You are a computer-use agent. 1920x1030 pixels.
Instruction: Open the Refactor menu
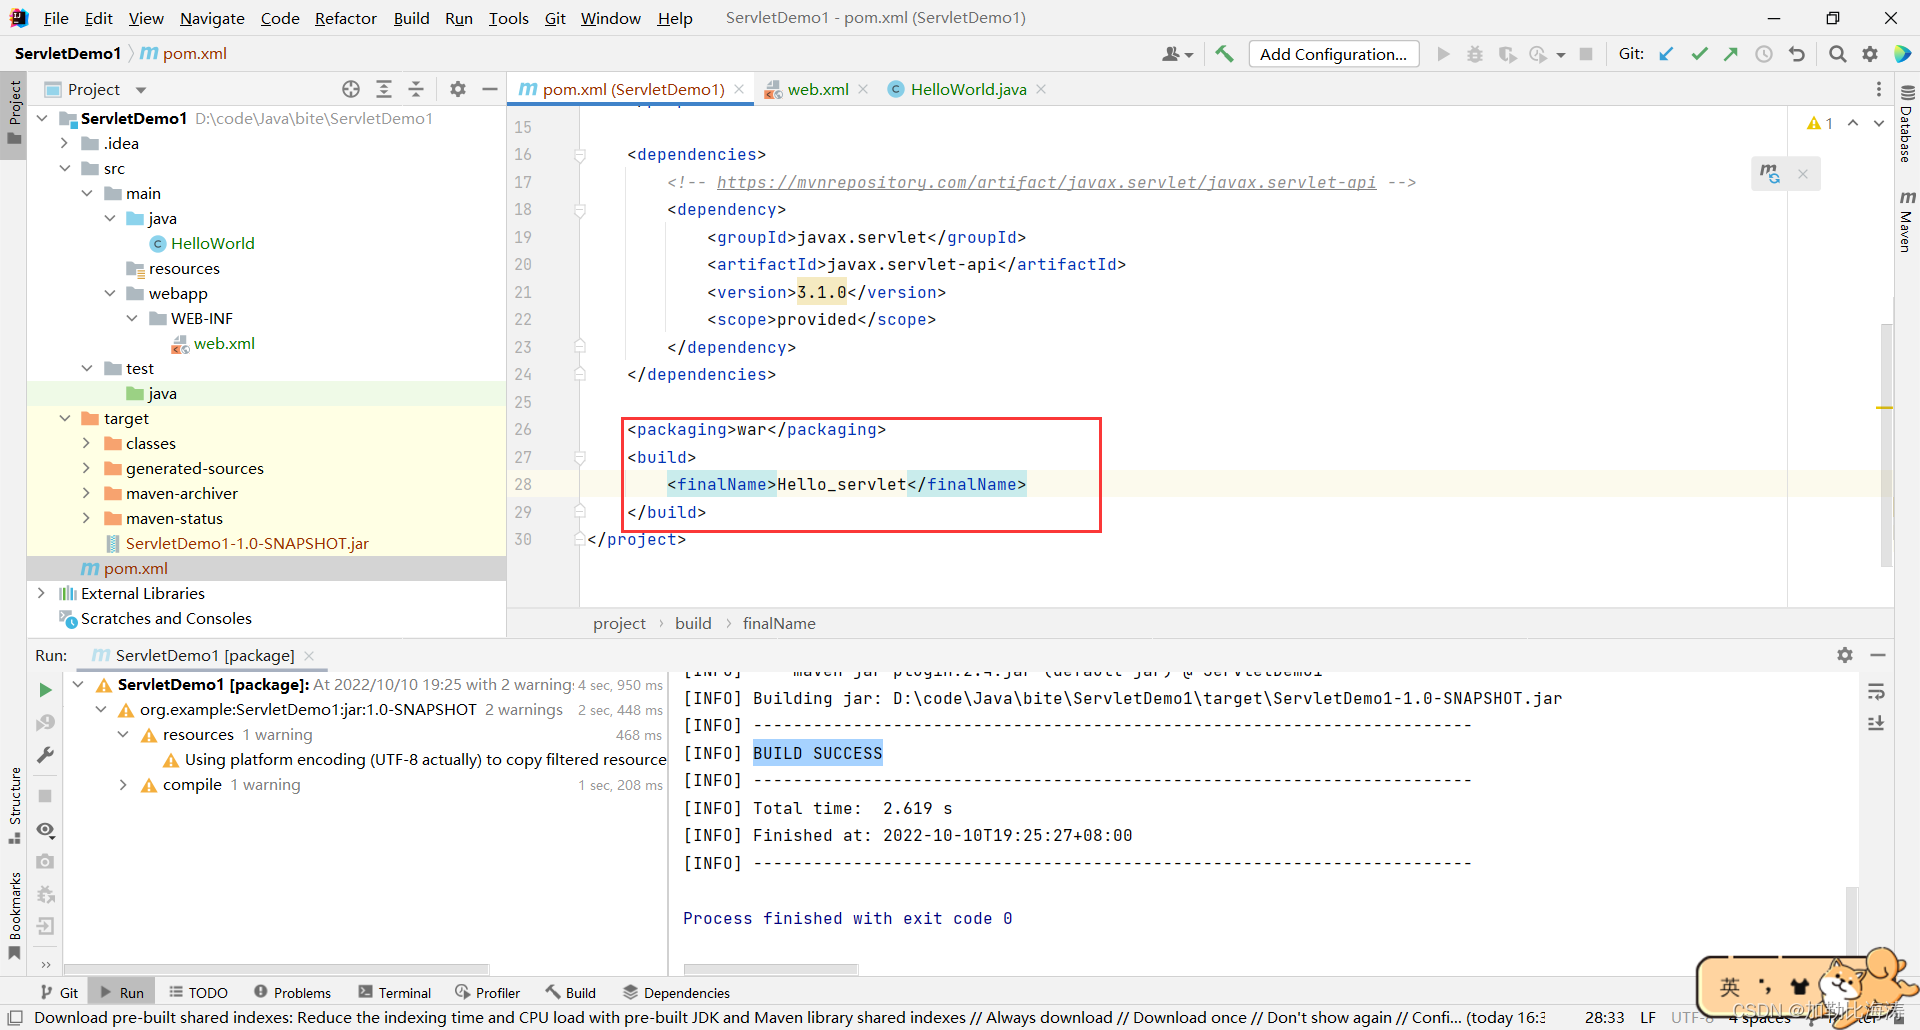(x=346, y=18)
